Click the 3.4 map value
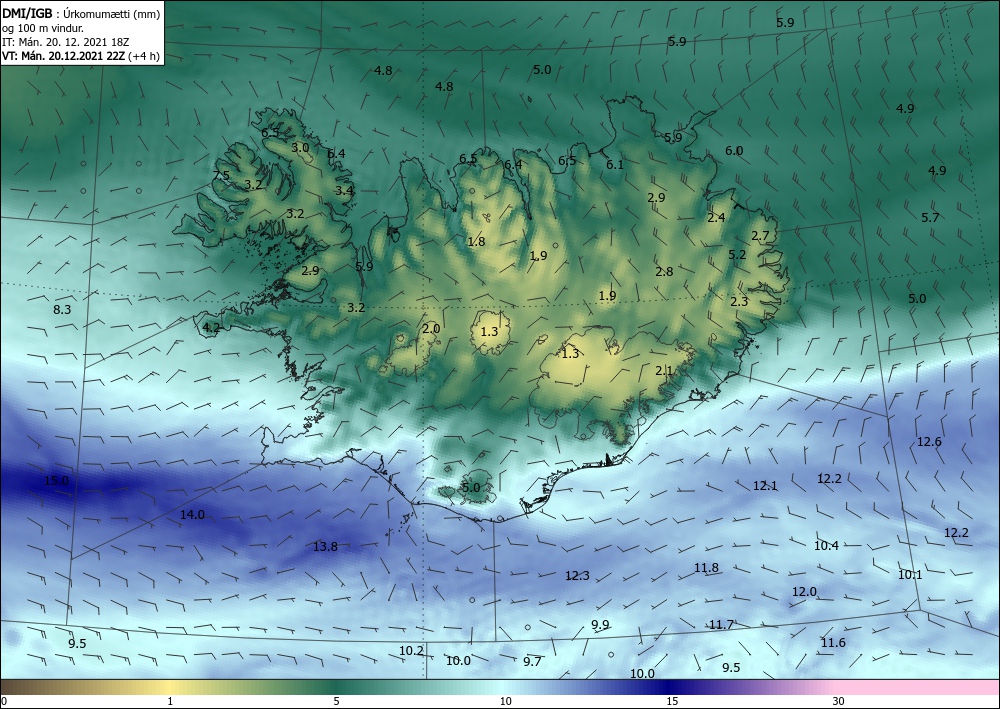The image size is (1000, 709). (x=344, y=190)
